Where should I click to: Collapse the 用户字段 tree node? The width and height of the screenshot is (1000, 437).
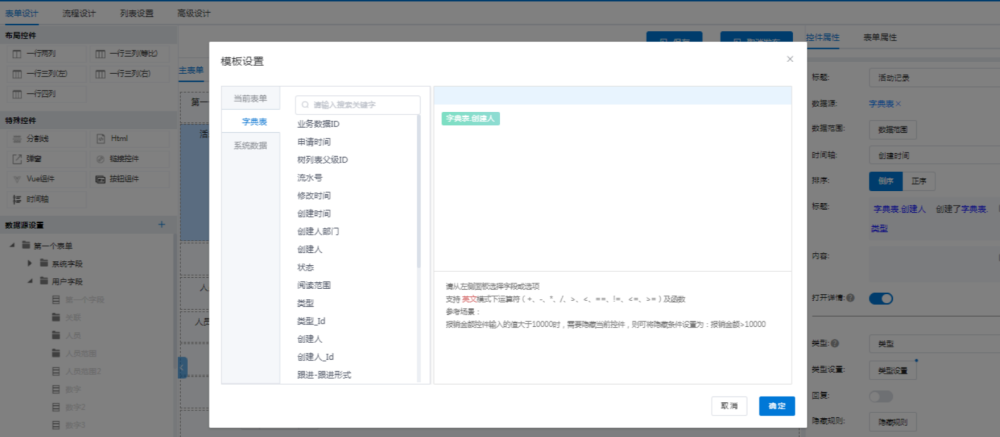click(x=30, y=282)
